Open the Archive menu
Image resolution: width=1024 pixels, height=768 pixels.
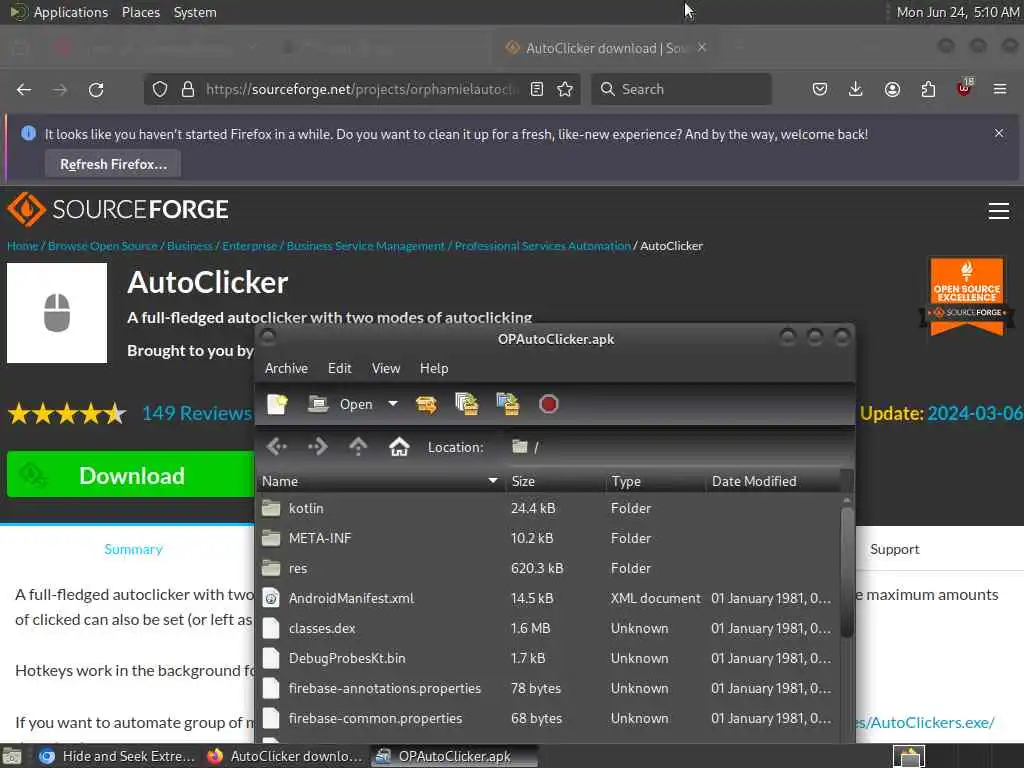(286, 368)
